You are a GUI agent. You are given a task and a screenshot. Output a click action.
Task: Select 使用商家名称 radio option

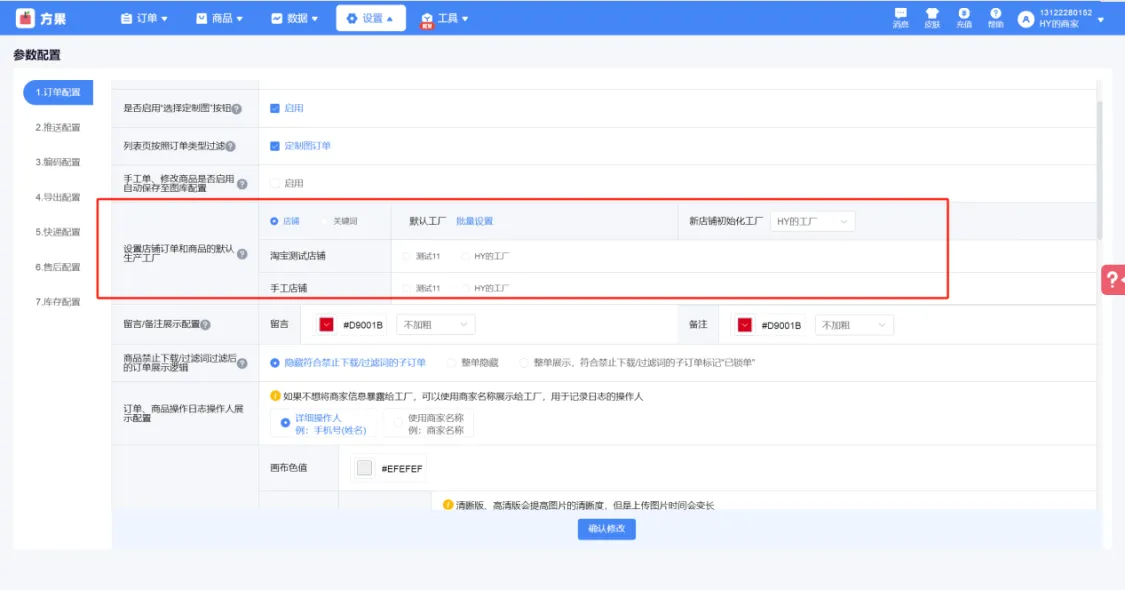pos(398,424)
